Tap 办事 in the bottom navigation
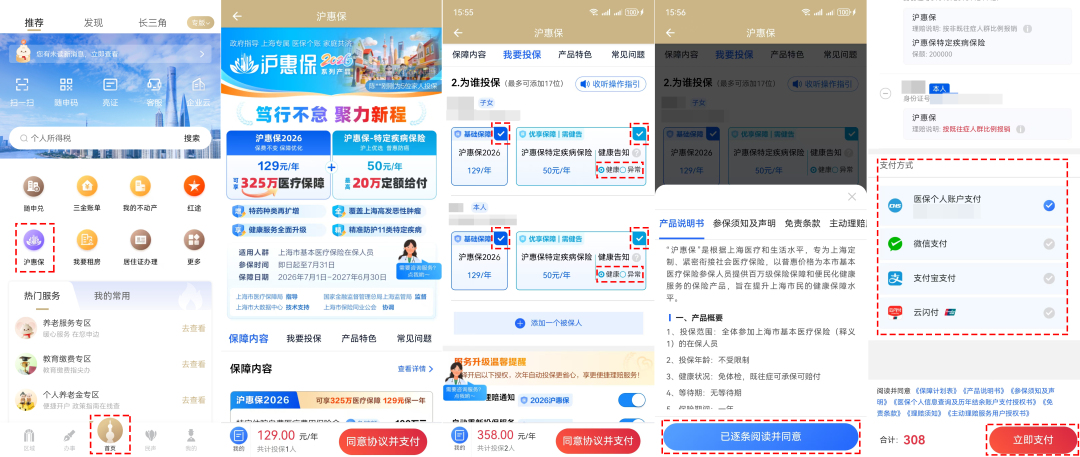This screenshot has height=457, width=1080. click(69, 439)
